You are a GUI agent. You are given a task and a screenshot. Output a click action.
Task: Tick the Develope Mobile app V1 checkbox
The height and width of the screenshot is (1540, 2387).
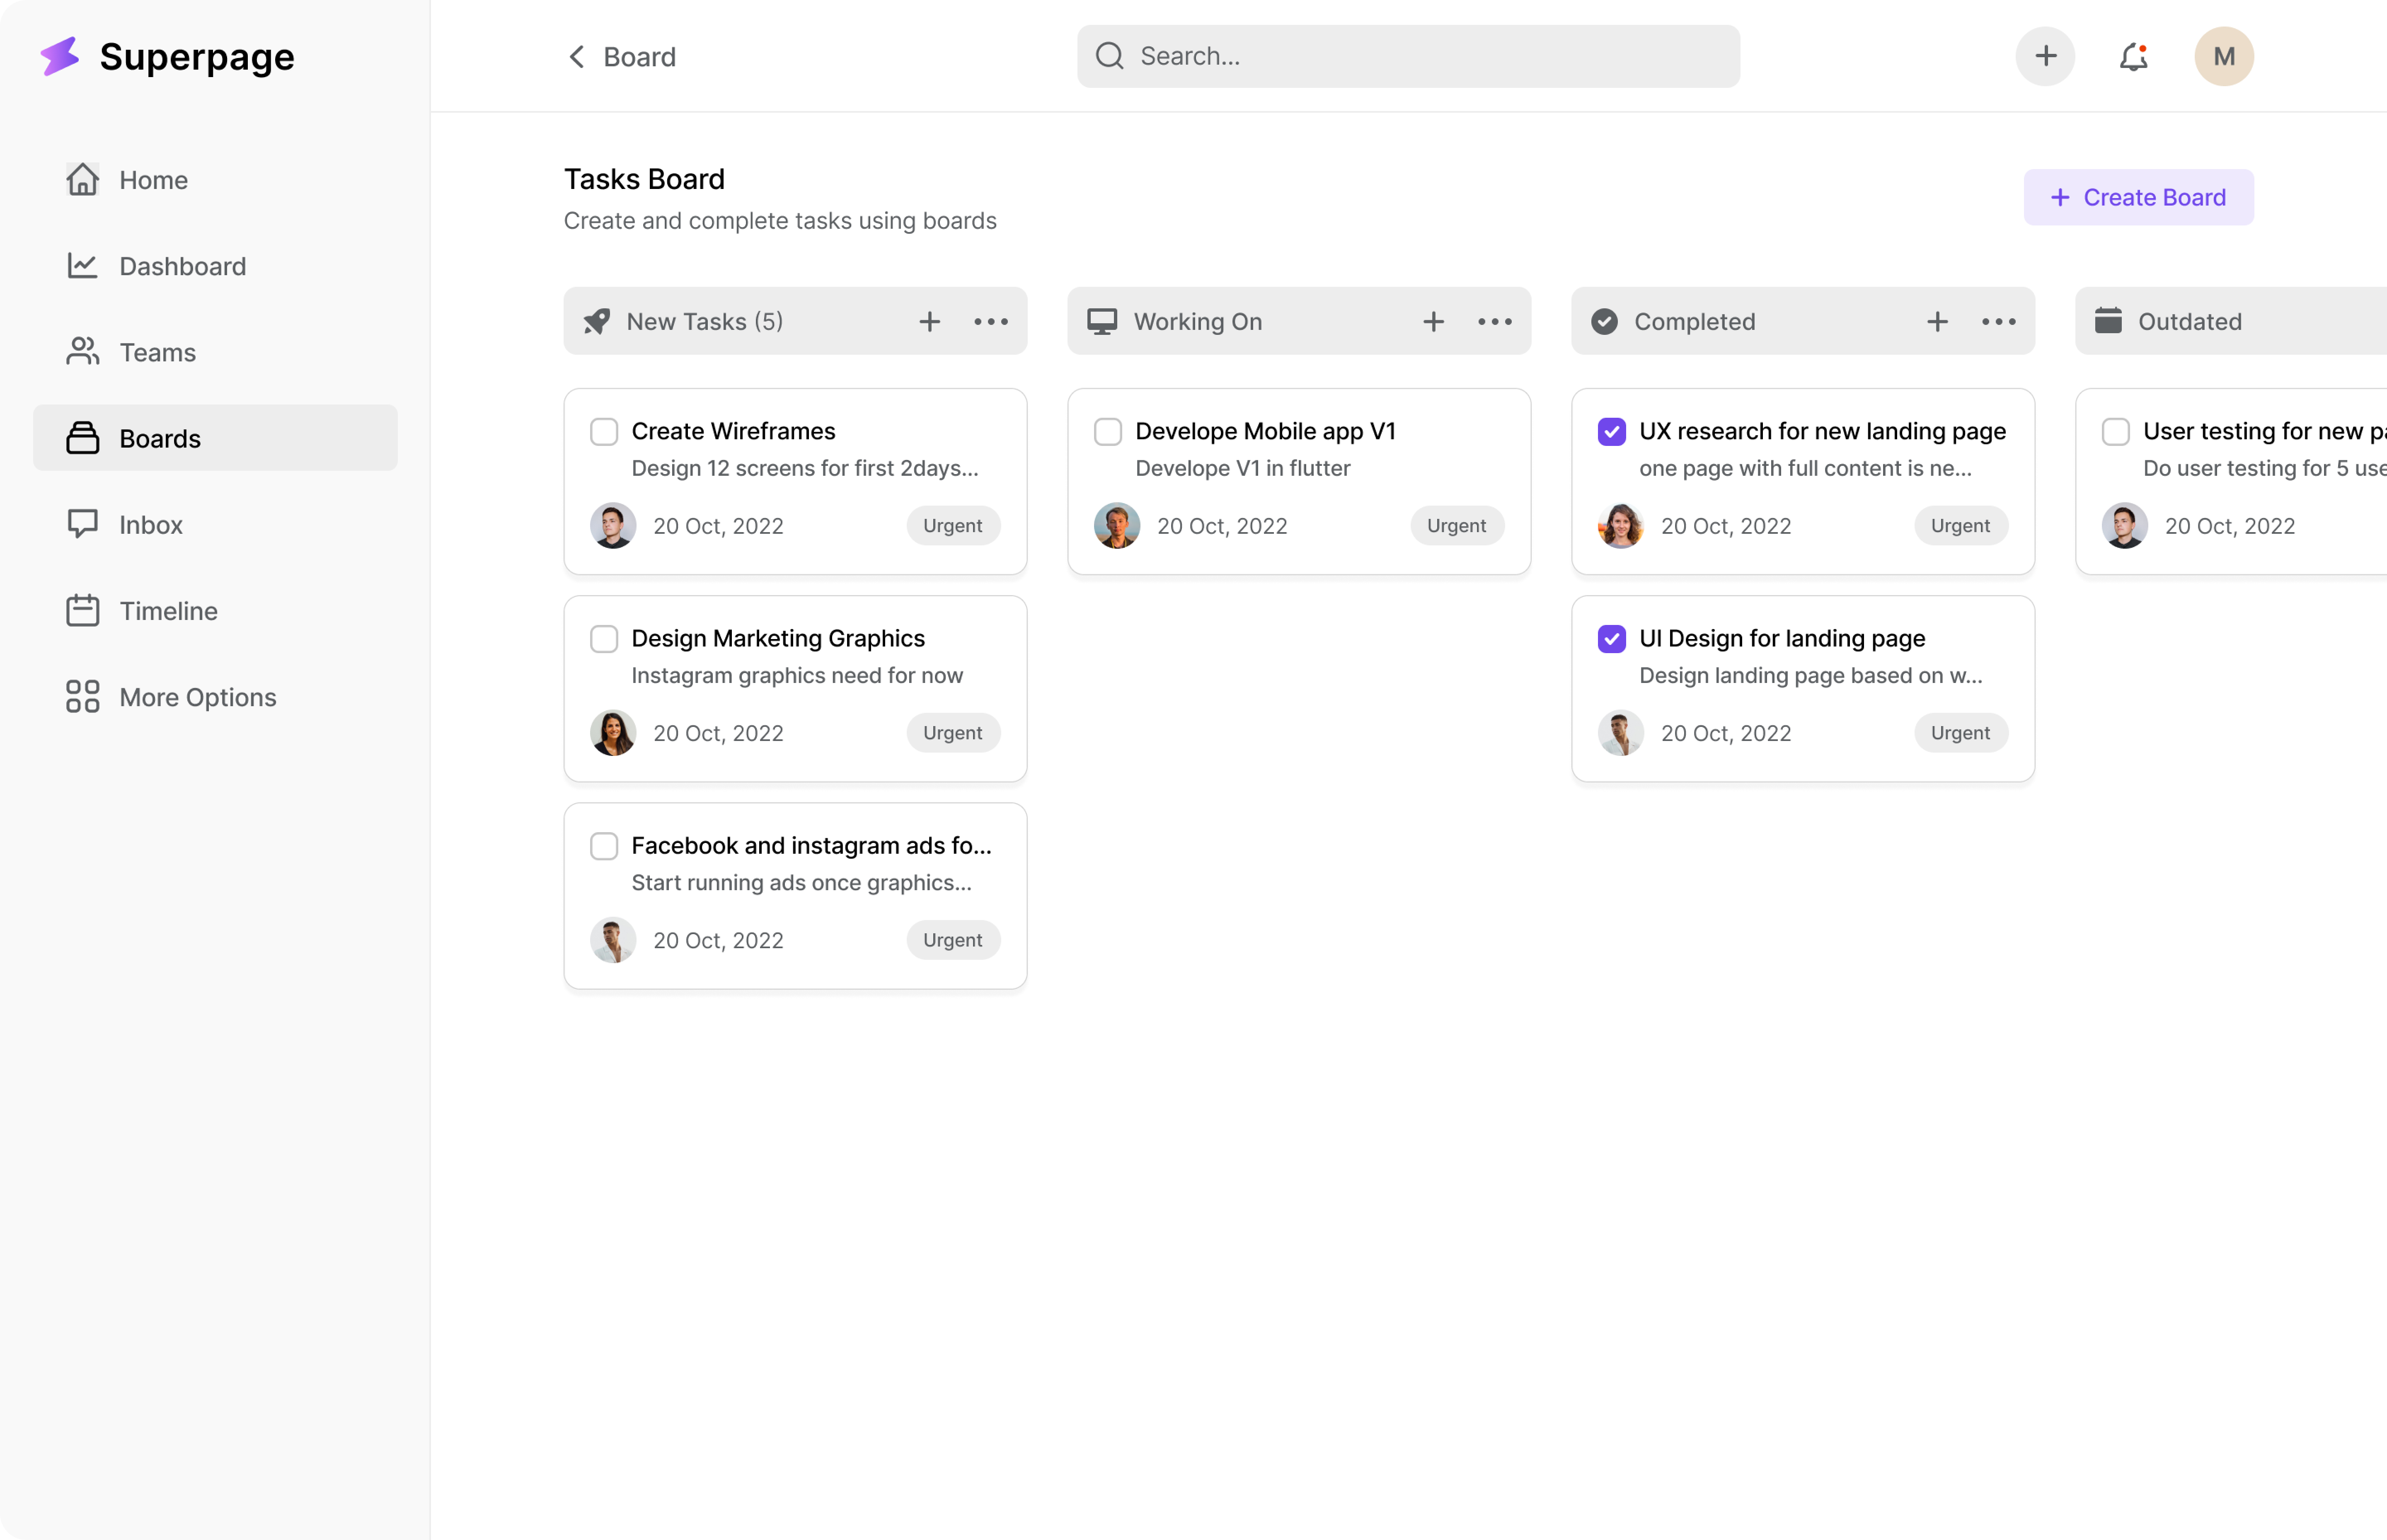pos(1108,432)
